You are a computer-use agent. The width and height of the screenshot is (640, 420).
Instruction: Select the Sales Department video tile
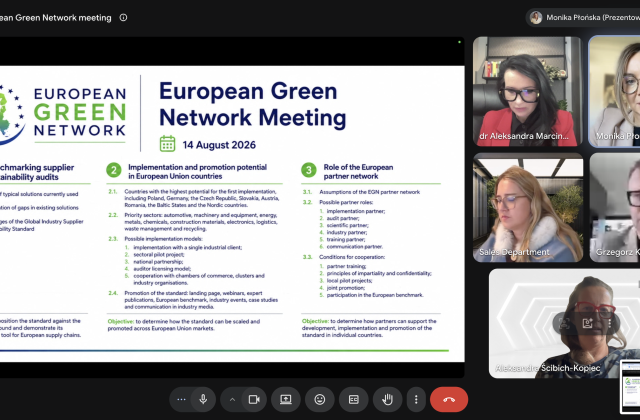coord(528,207)
